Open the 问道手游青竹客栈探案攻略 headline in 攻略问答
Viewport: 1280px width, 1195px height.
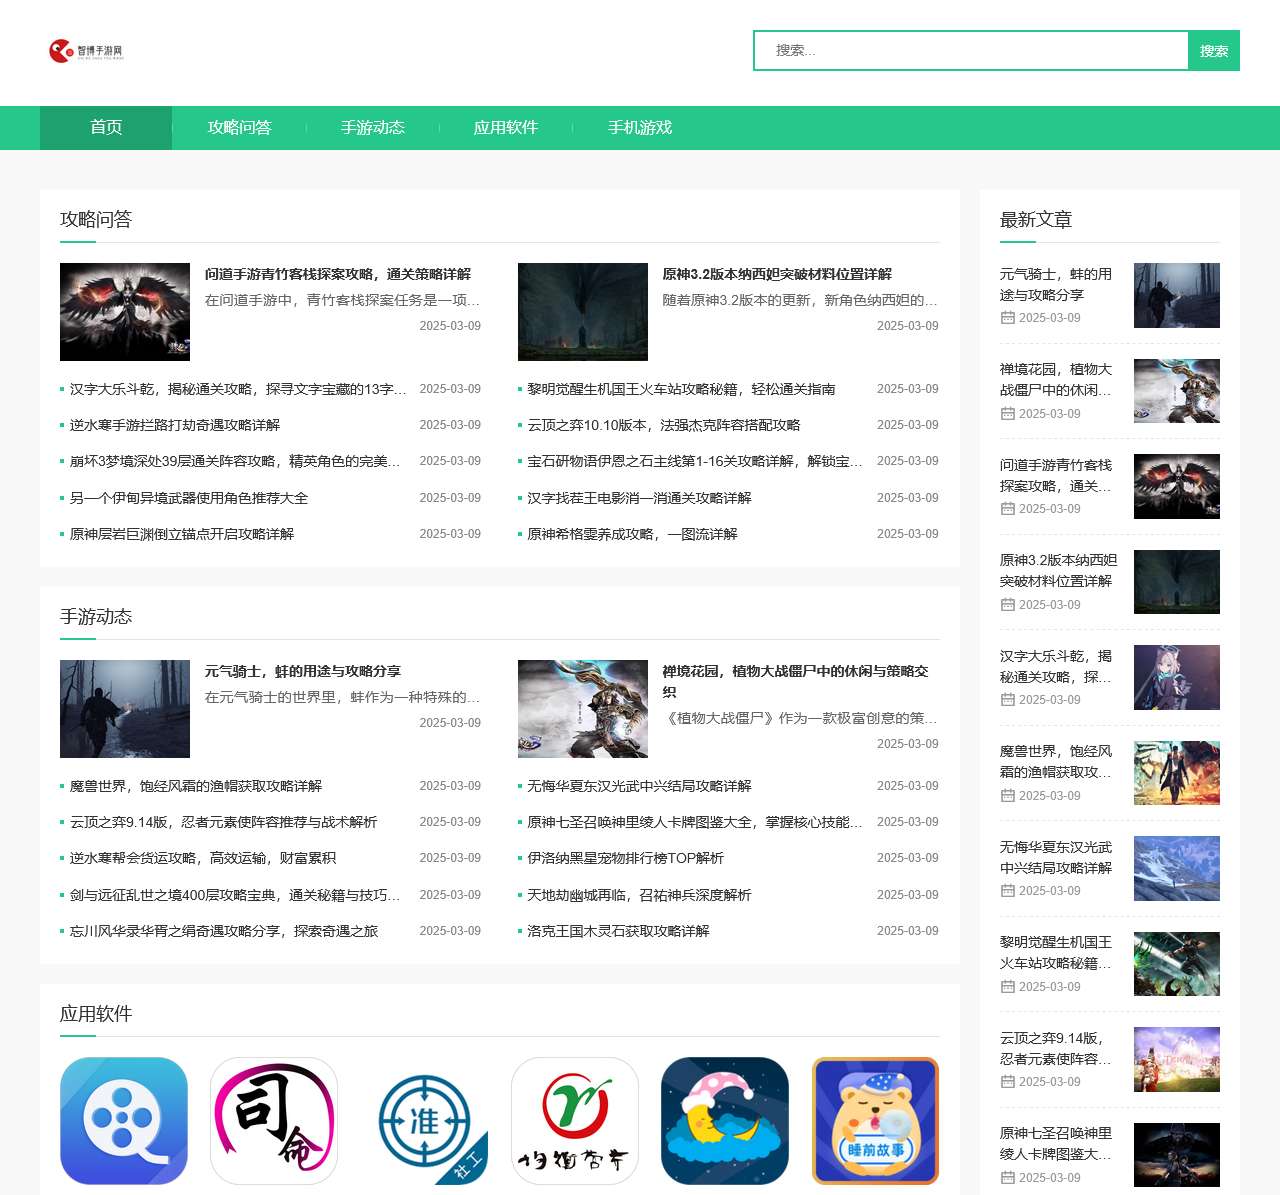click(338, 274)
